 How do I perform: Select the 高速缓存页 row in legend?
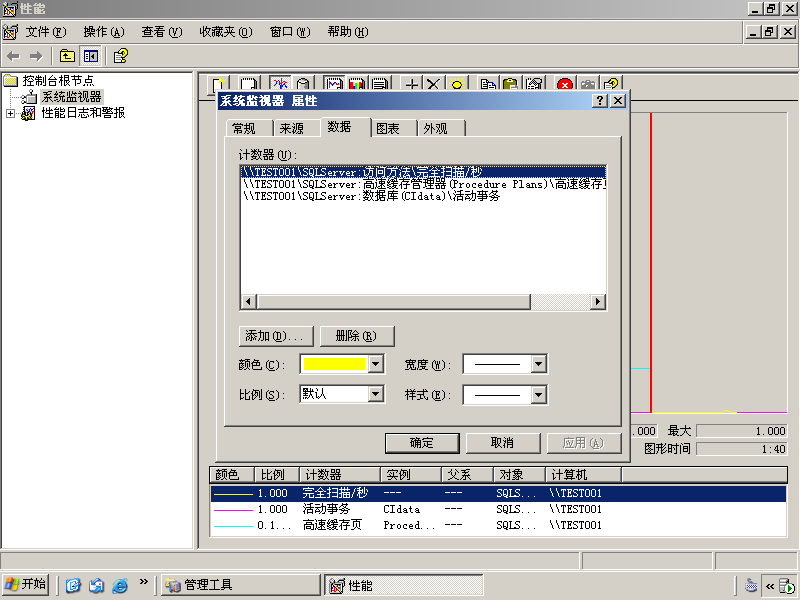tap(498, 525)
